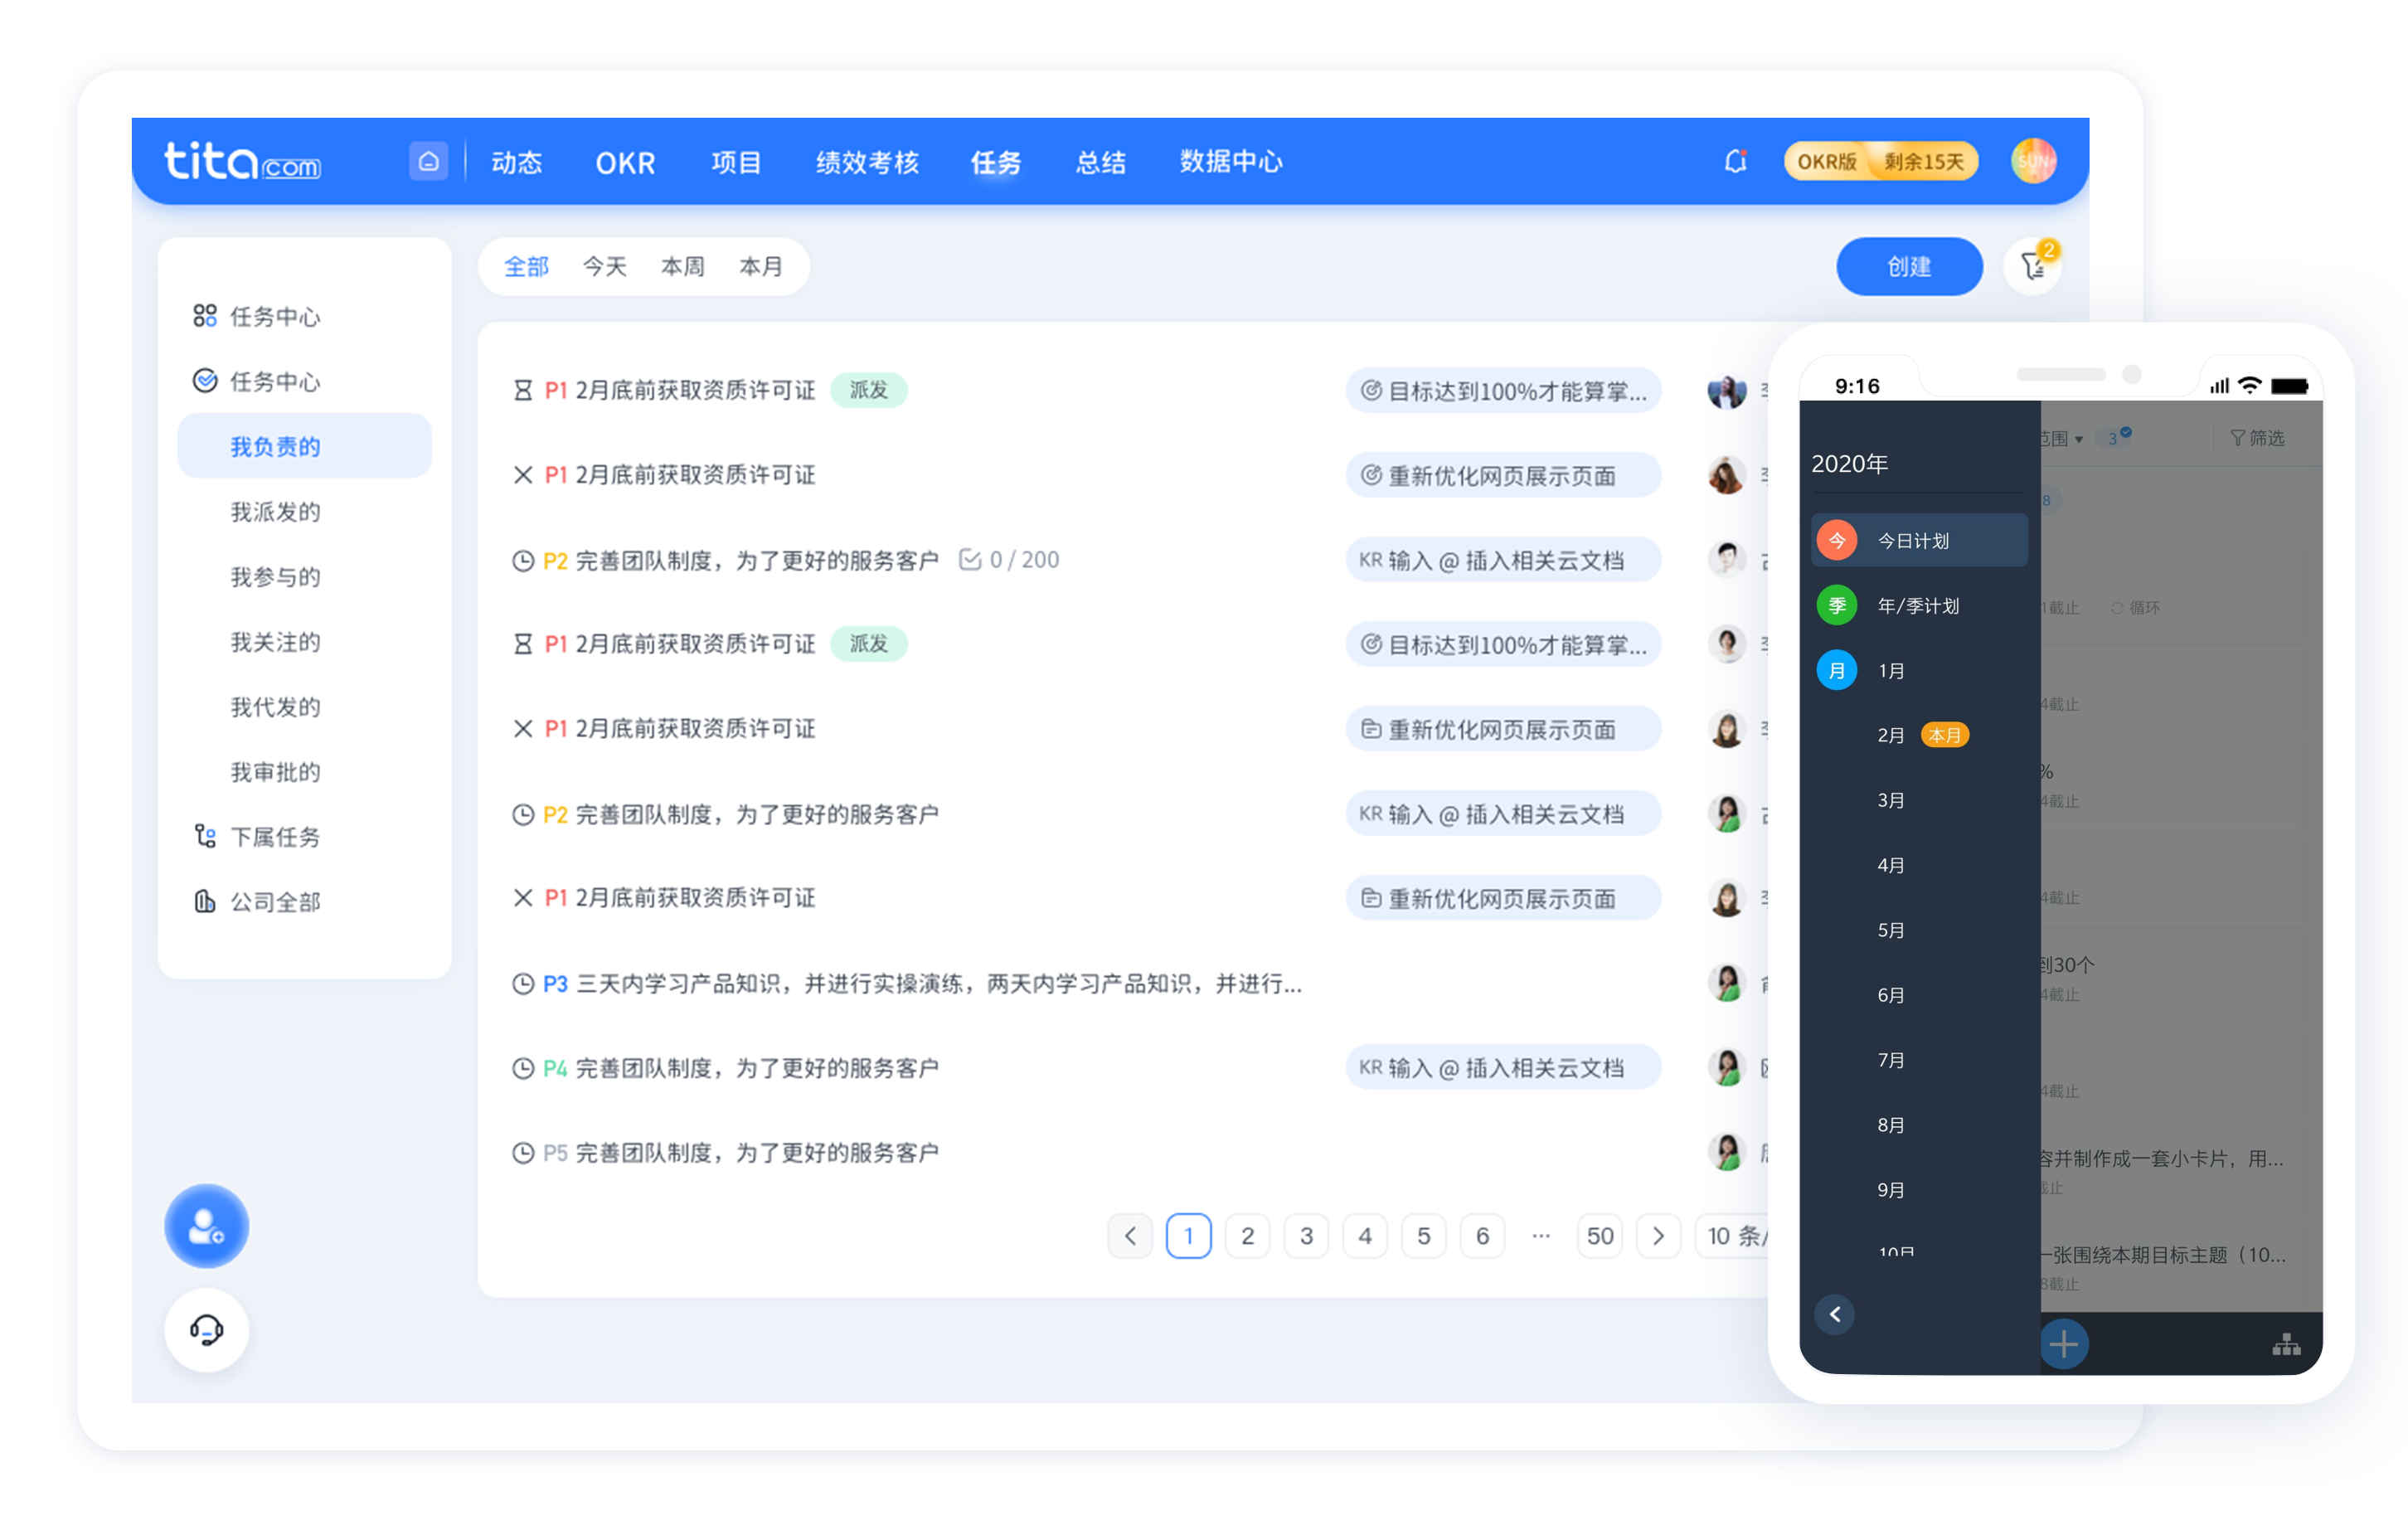This screenshot has width=2408, height=1540.
Task: Click first 目标达到100%才能算掌... link
Action: (1503, 391)
